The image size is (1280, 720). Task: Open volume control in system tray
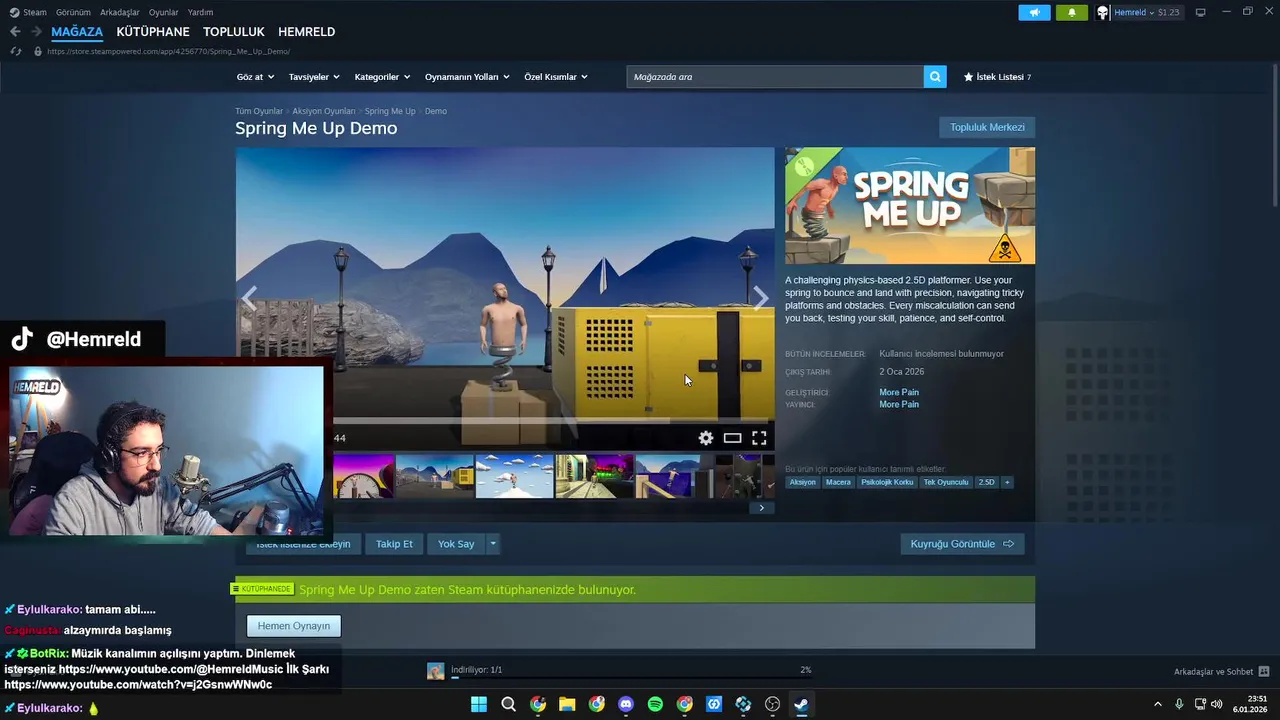pyautogui.click(x=1217, y=704)
